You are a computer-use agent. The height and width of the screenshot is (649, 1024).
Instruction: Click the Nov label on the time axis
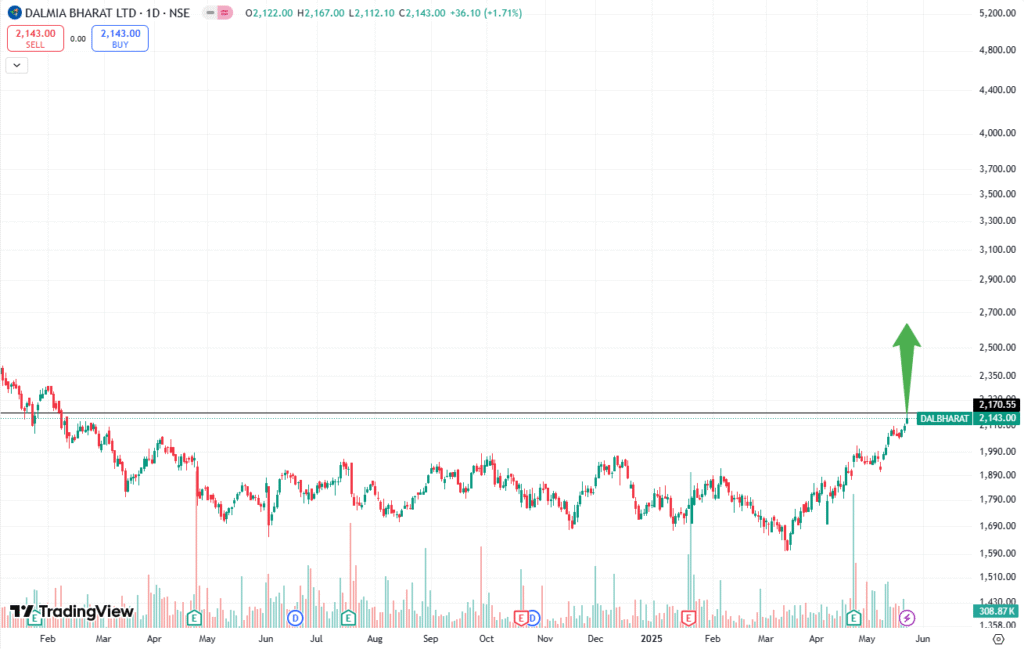click(x=545, y=639)
